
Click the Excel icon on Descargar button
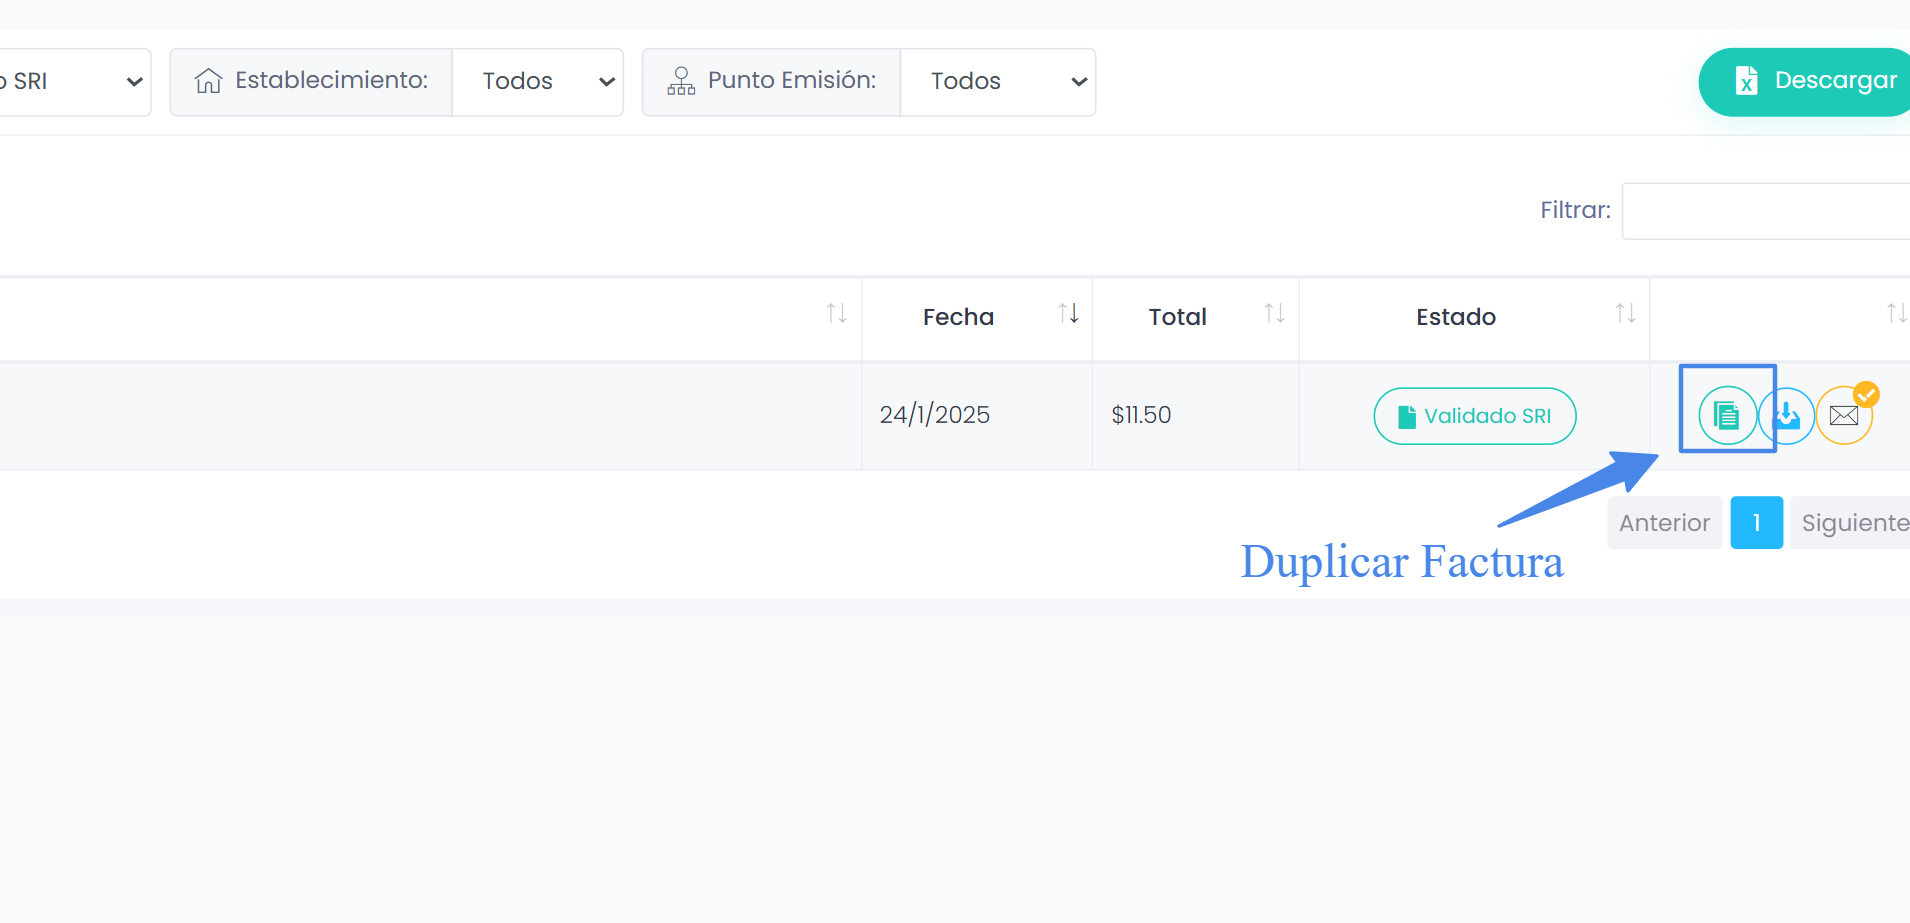1746,81
